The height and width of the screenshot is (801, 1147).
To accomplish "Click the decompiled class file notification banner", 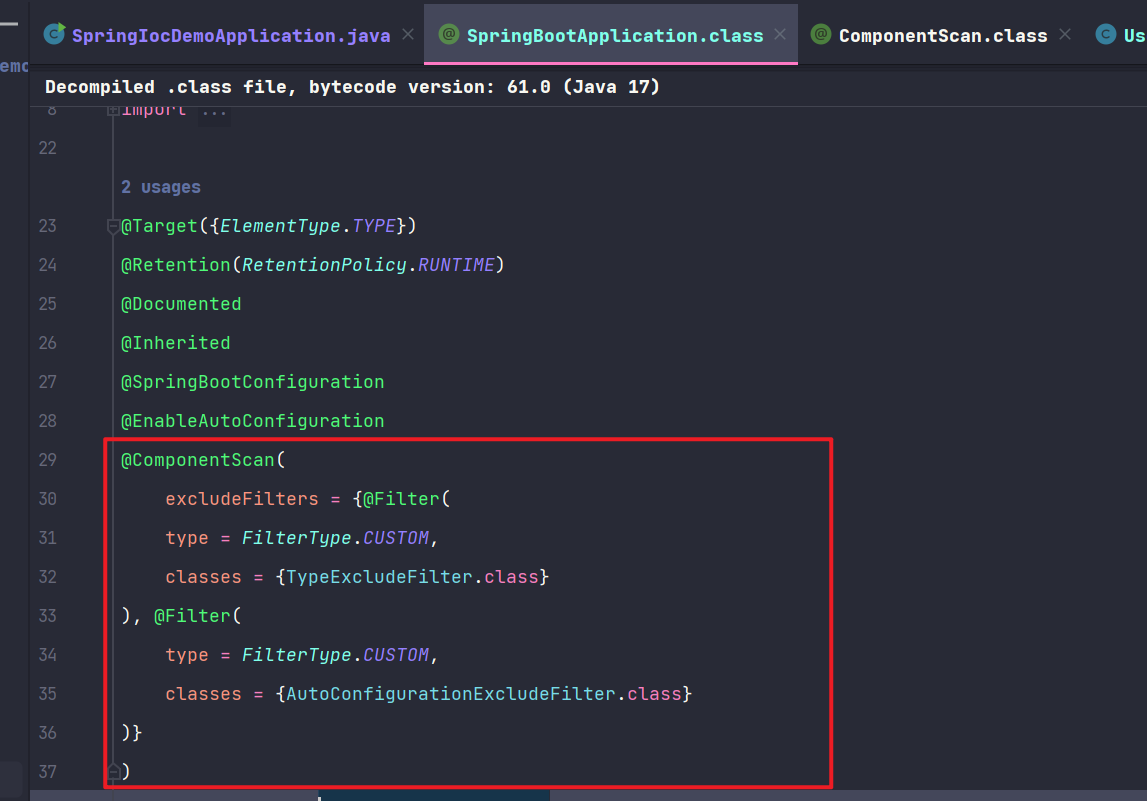I will coord(589,87).
